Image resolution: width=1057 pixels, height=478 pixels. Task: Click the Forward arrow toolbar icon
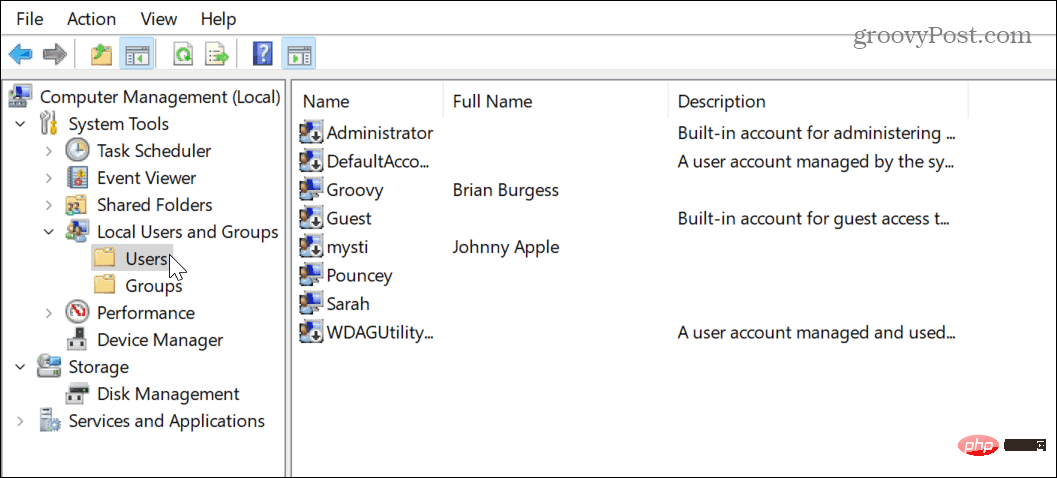tap(55, 54)
